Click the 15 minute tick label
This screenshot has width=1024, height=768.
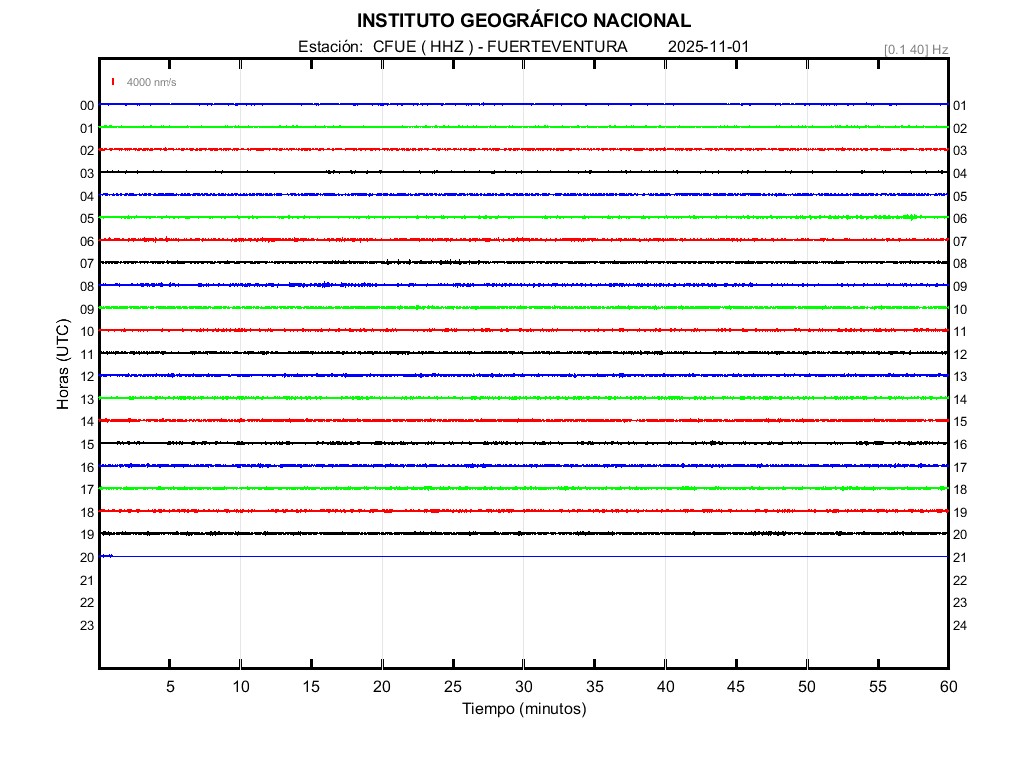311,686
